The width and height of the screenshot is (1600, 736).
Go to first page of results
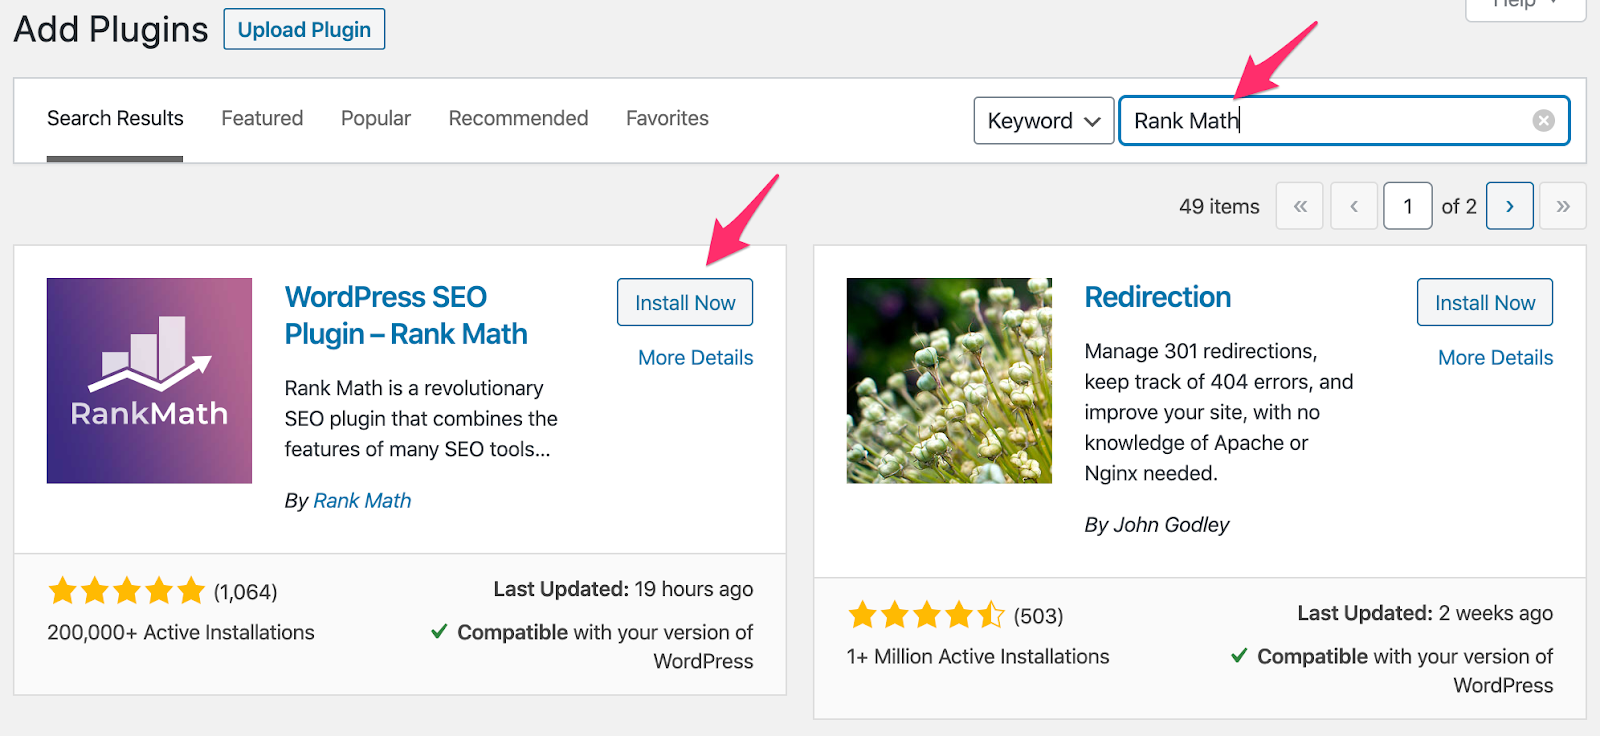point(1300,206)
